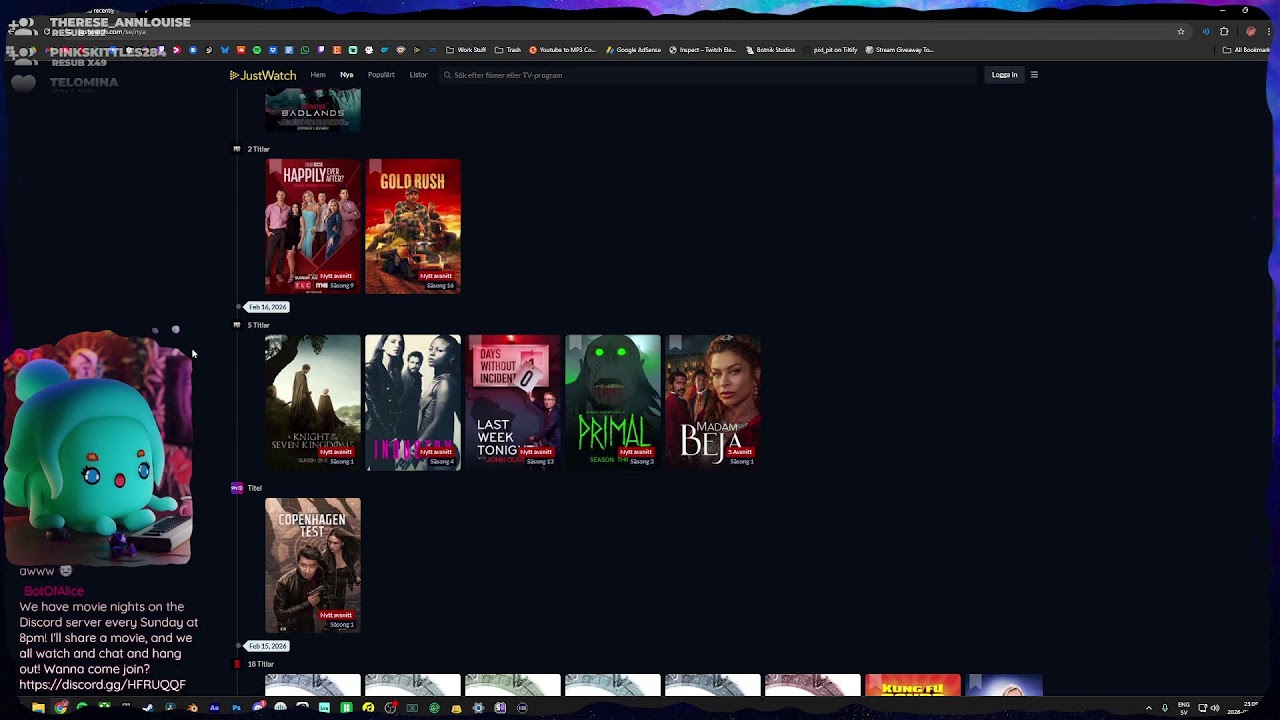Click the provider icon beside 2 Titlar
Image resolution: width=1280 pixels, height=720 pixels.
tap(237, 149)
